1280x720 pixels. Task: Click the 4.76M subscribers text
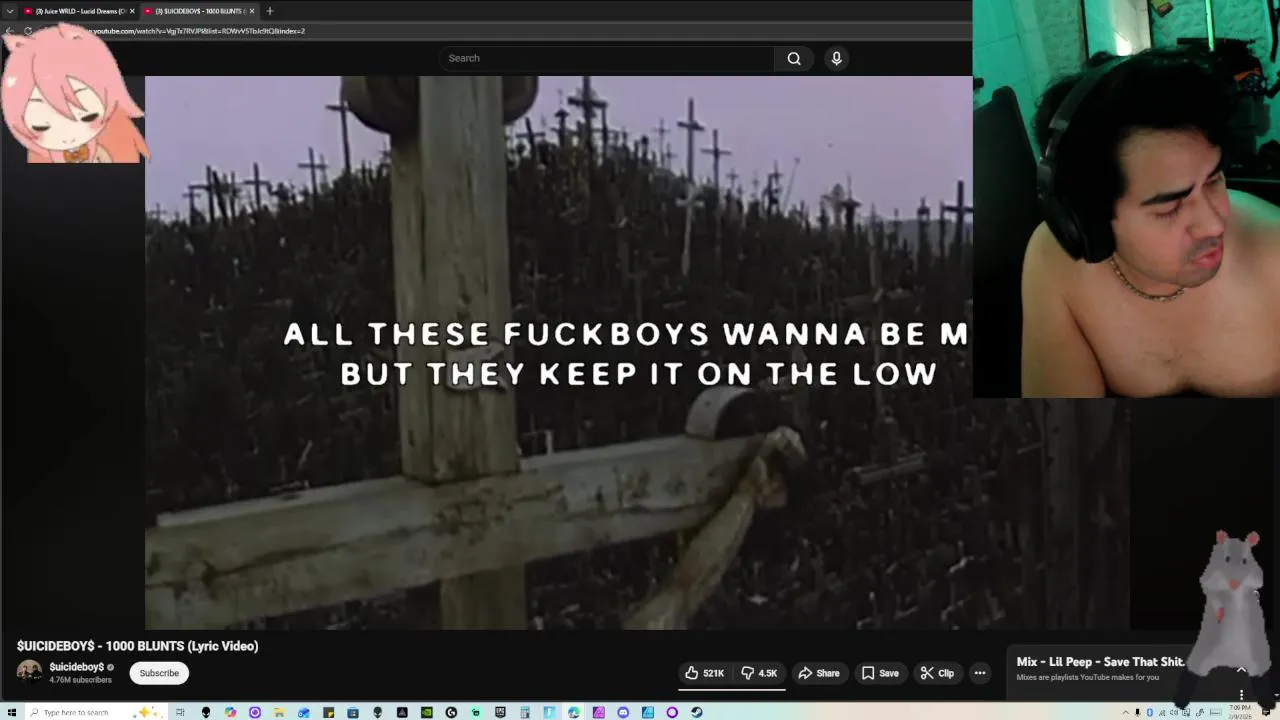pos(80,680)
